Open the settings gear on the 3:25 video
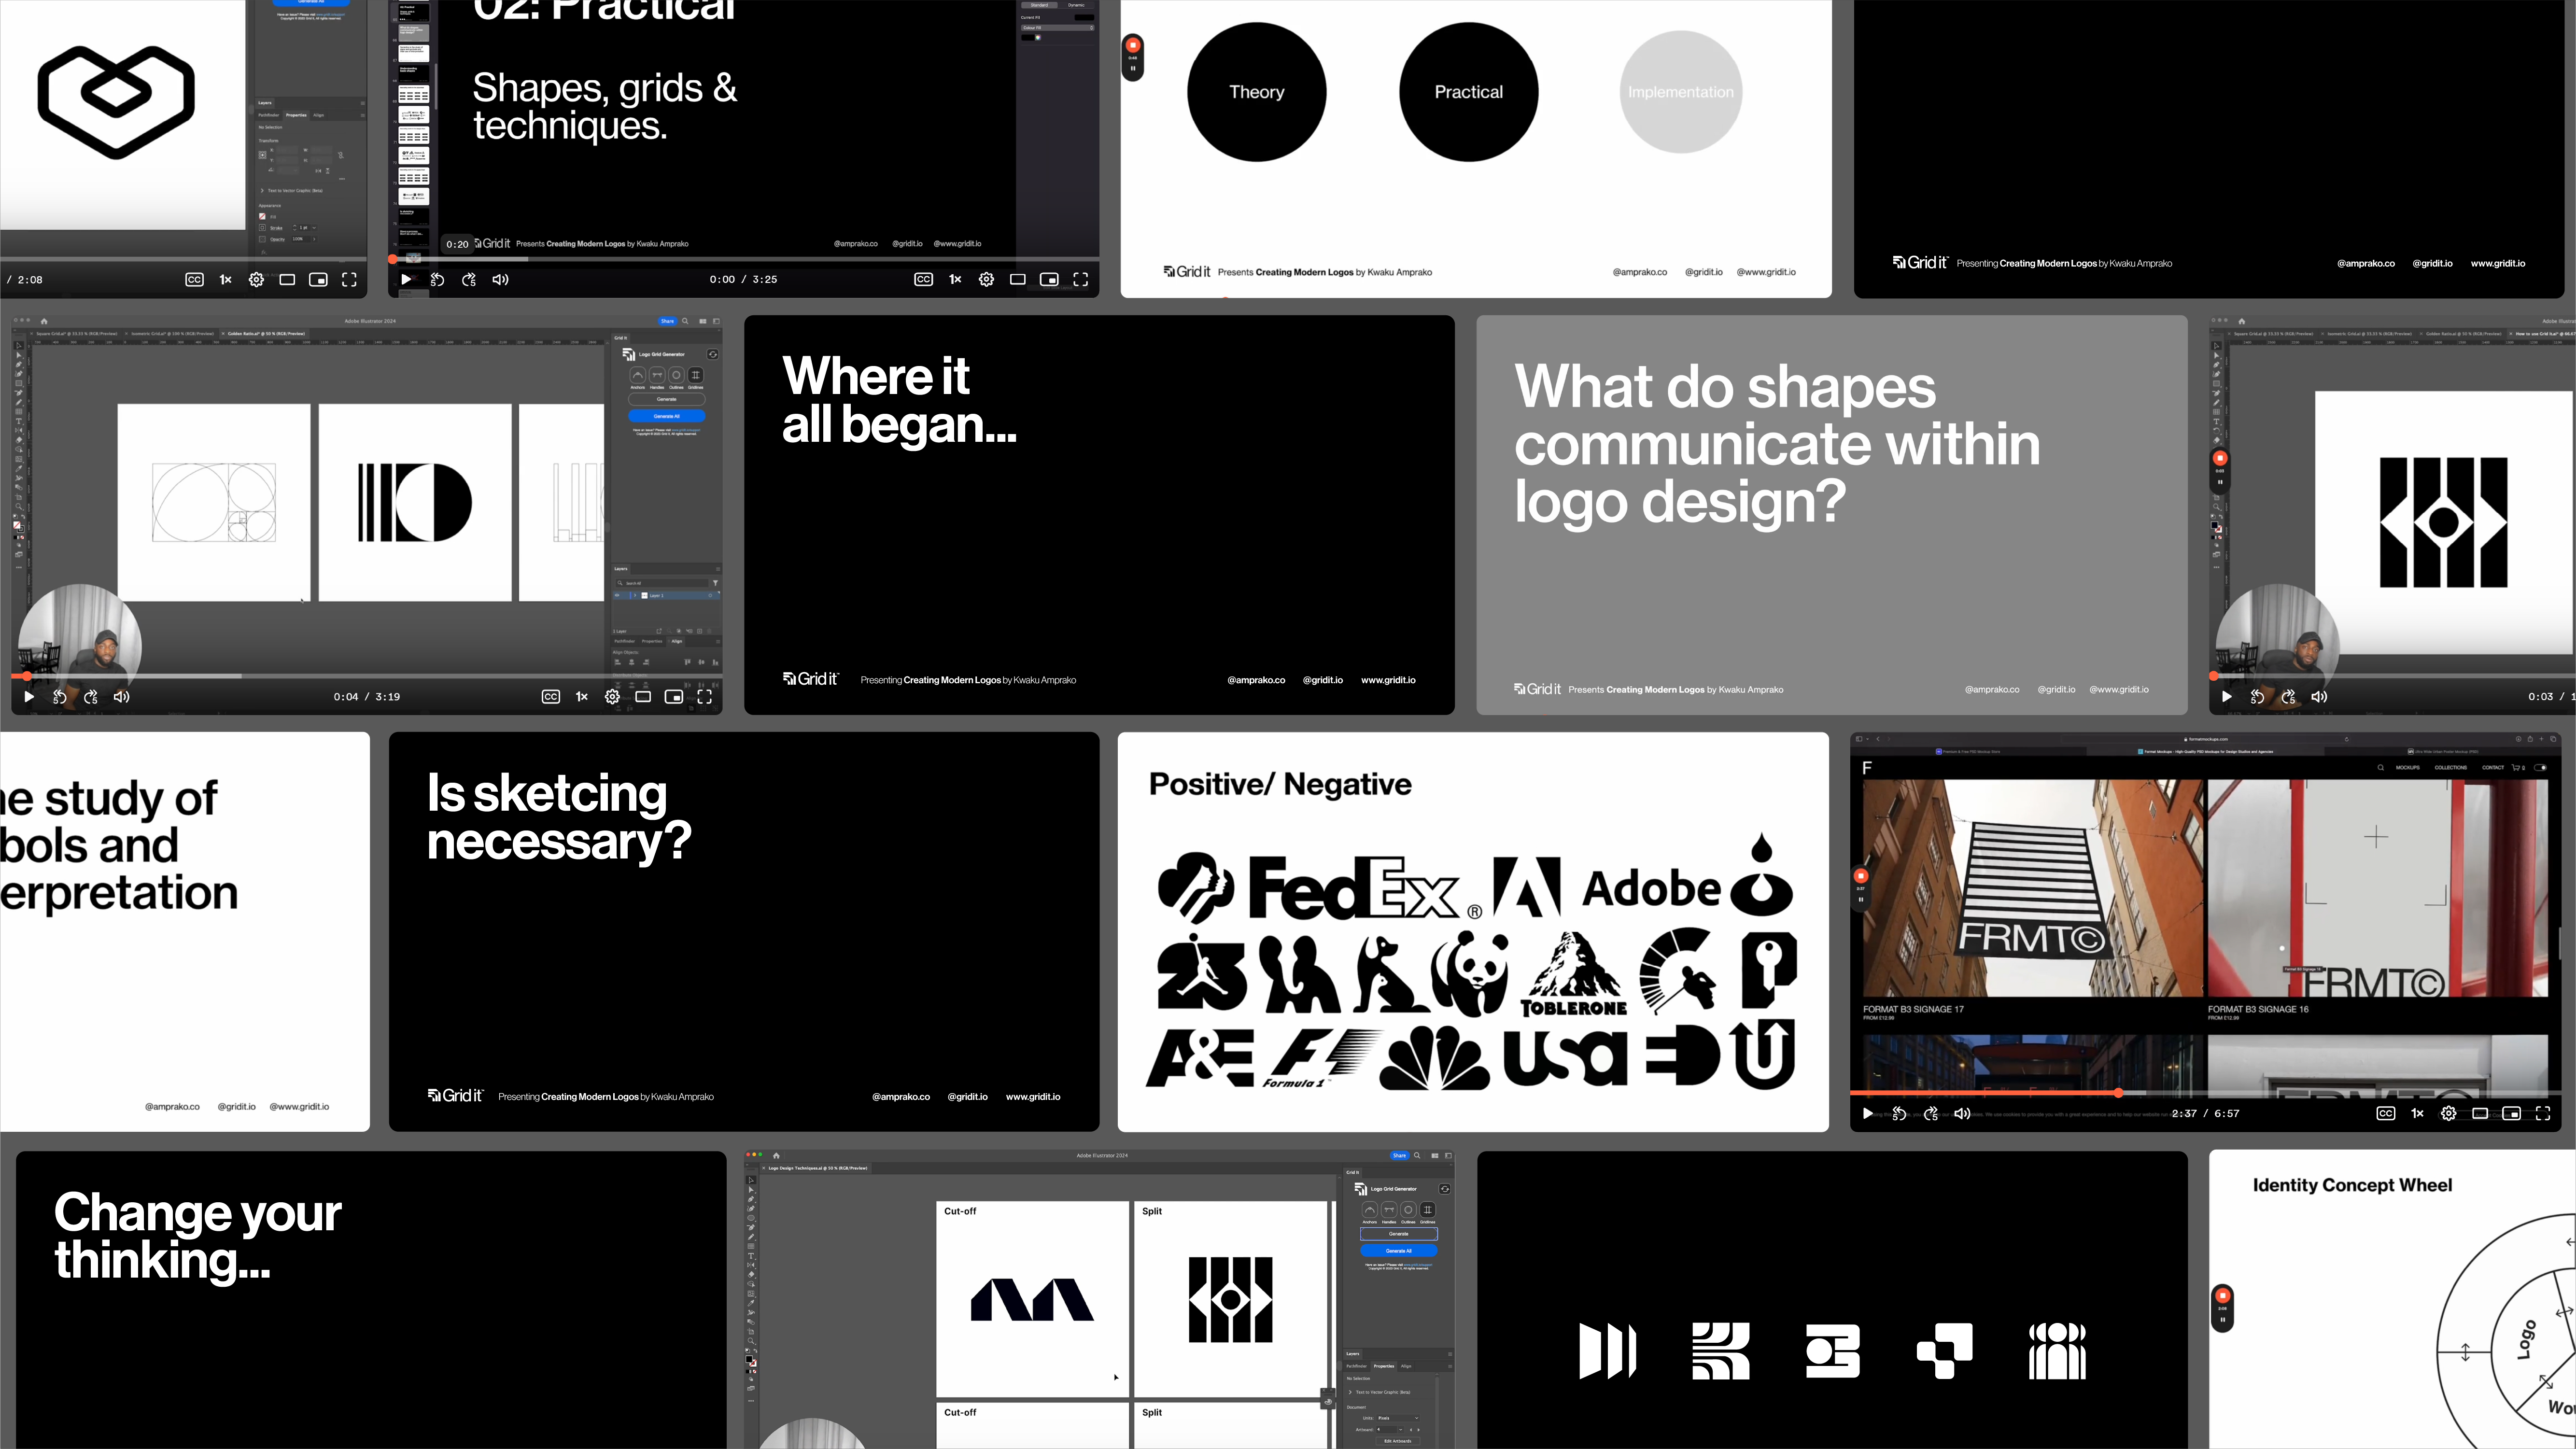This screenshot has height=1449, width=2576. (x=986, y=280)
